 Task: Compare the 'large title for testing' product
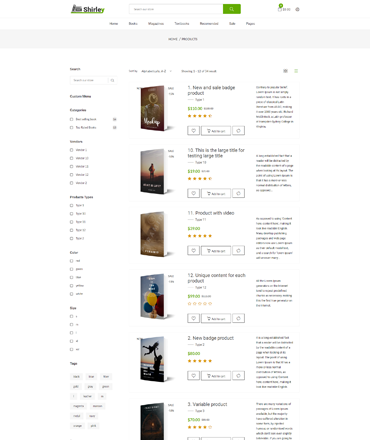[238, 193]
